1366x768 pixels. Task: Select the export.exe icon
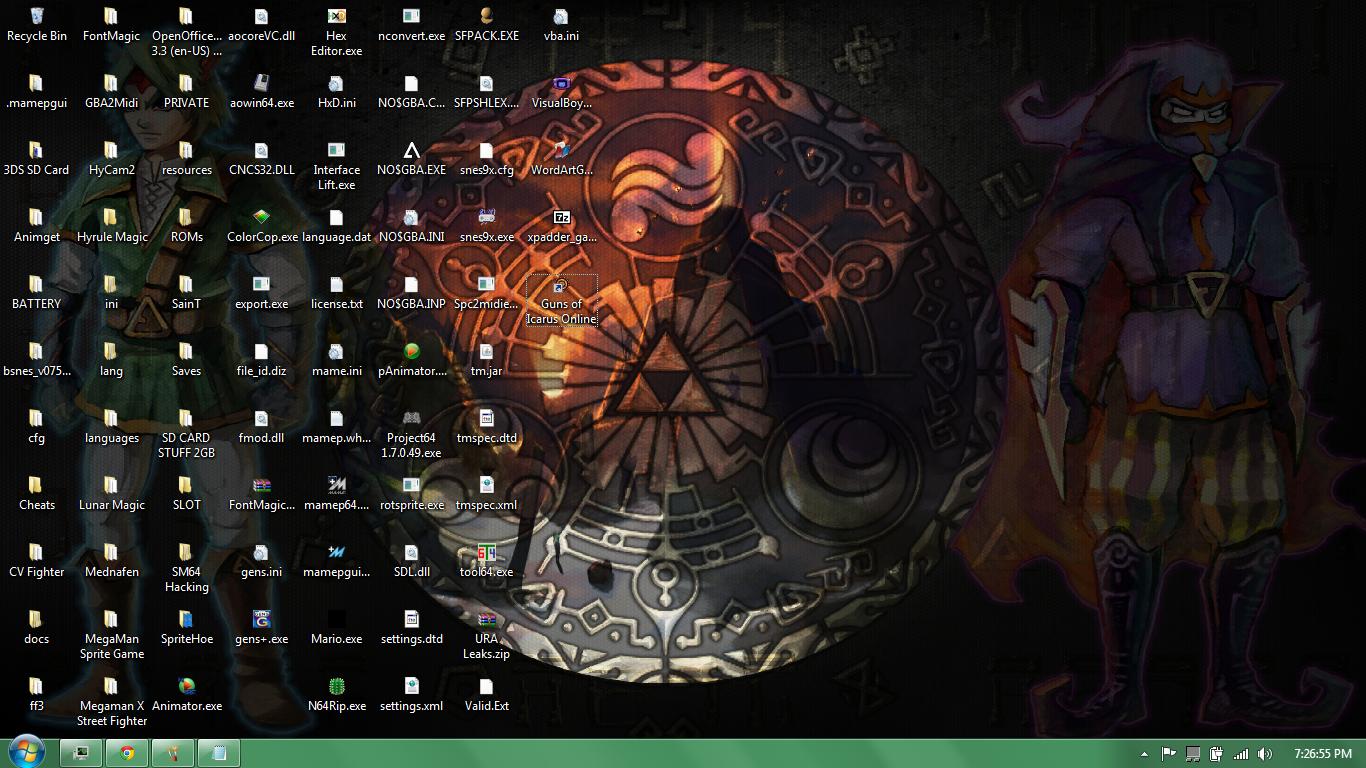(262, 294)
